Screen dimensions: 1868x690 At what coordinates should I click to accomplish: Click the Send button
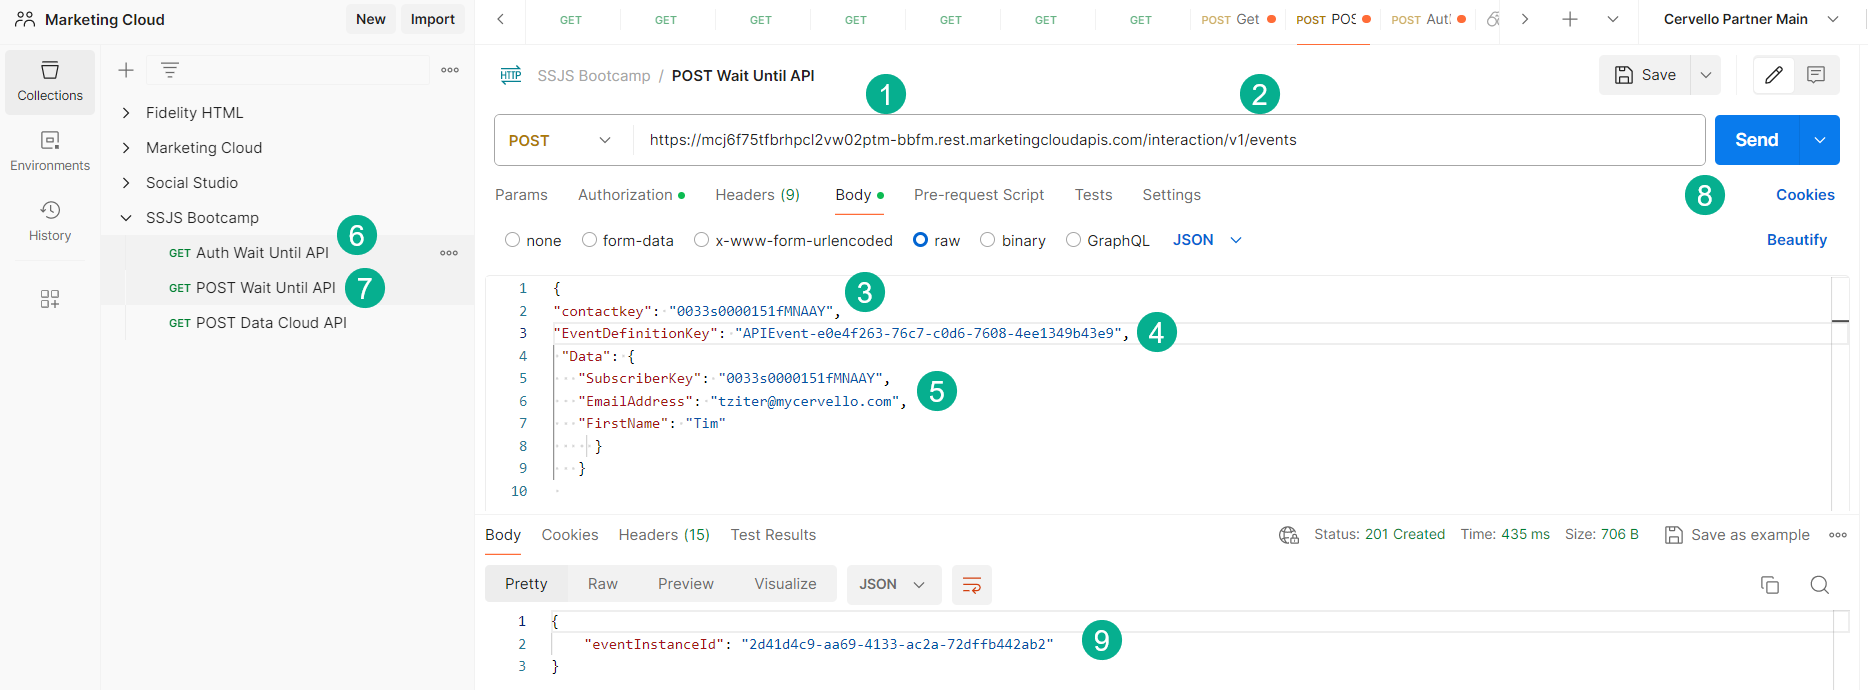pyautogui.click(x=1757, y=140)
